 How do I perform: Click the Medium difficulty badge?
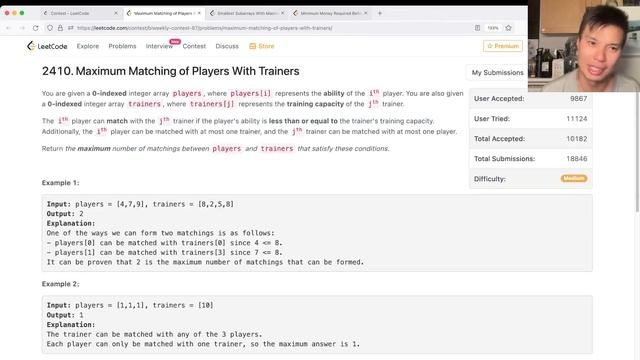573,178
